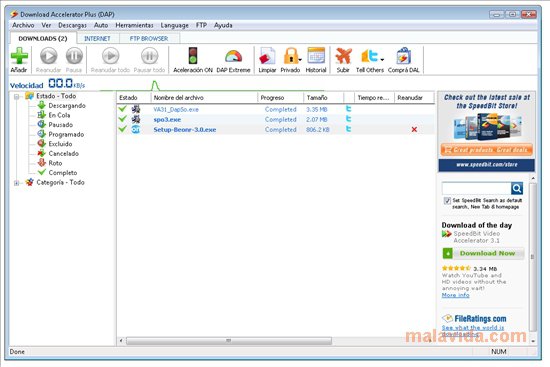
Task: Collapse the Estado - Todo tree node
Action: click(16, 96)
